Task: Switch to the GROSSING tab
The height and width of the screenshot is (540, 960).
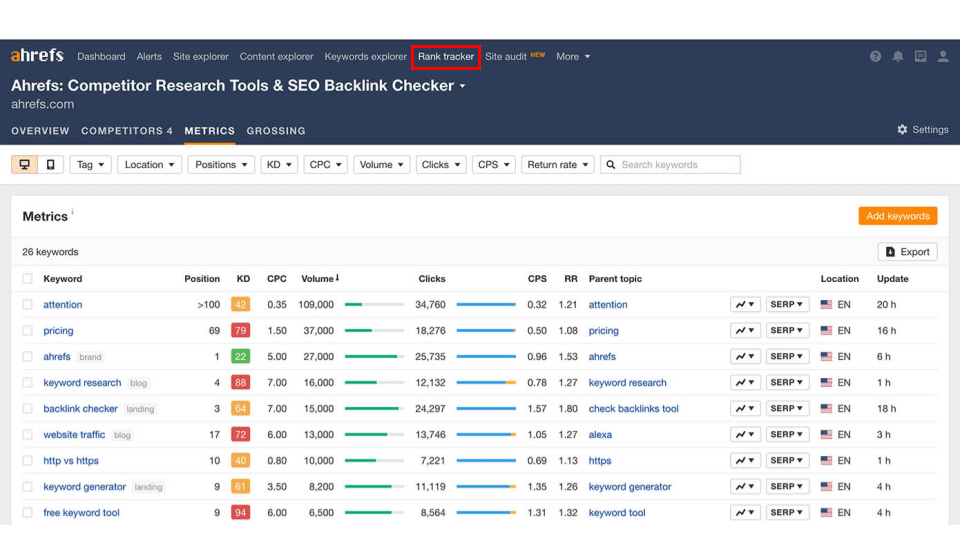Action: (x=276, y=131)
